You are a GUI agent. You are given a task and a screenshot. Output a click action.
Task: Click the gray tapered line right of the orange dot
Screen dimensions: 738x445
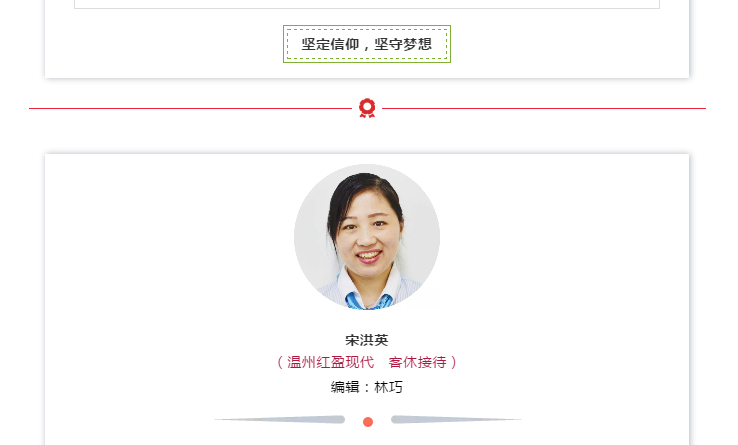[456, 419]
